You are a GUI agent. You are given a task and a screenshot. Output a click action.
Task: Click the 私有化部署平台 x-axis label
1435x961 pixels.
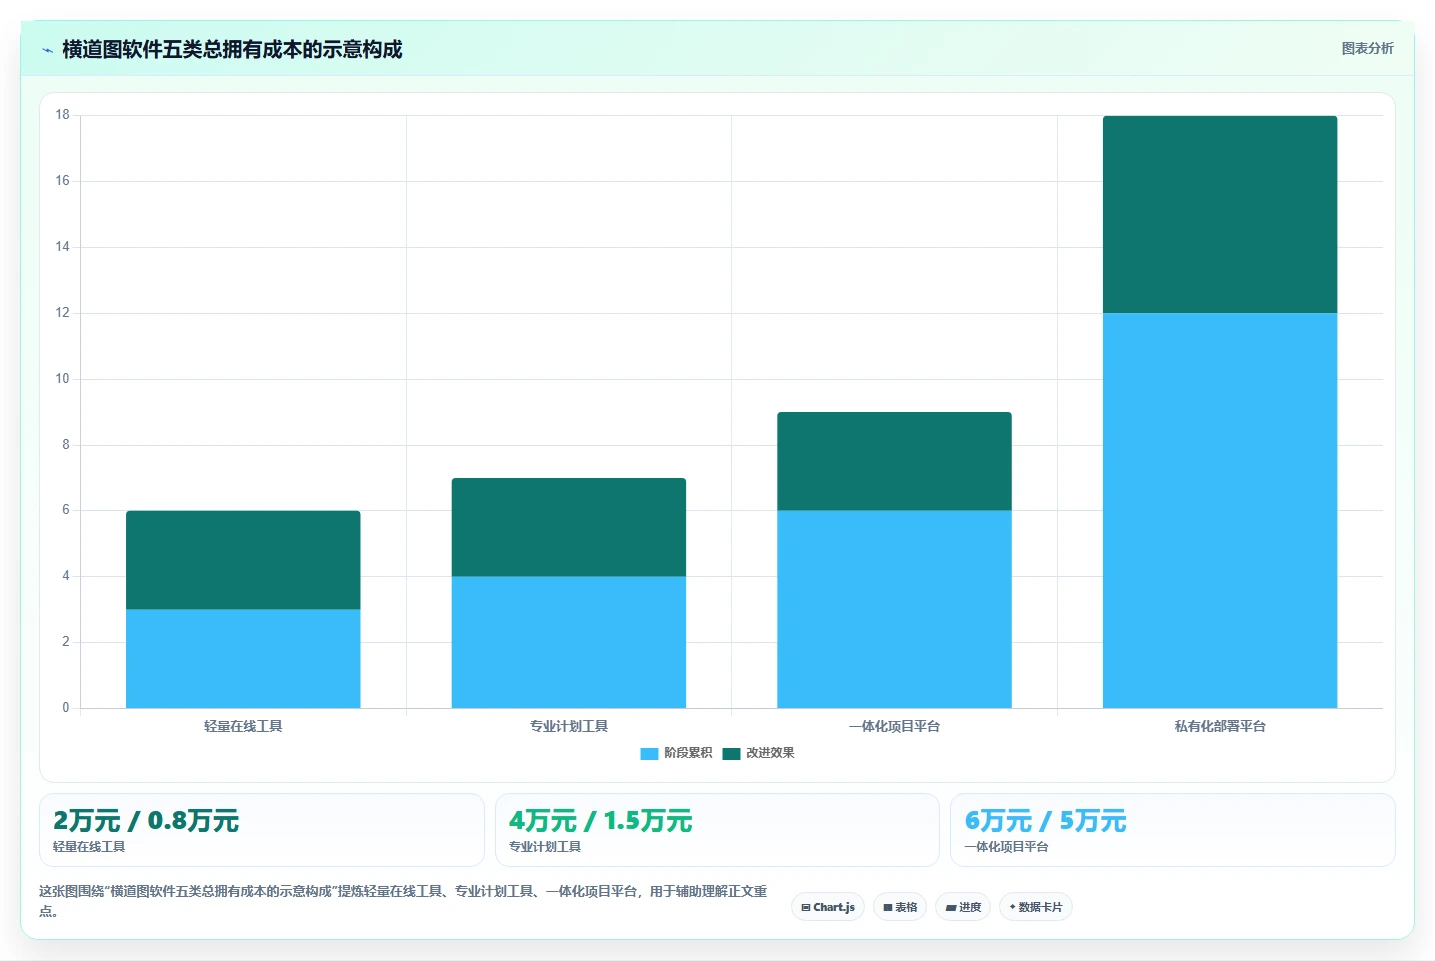(1220, 726)
